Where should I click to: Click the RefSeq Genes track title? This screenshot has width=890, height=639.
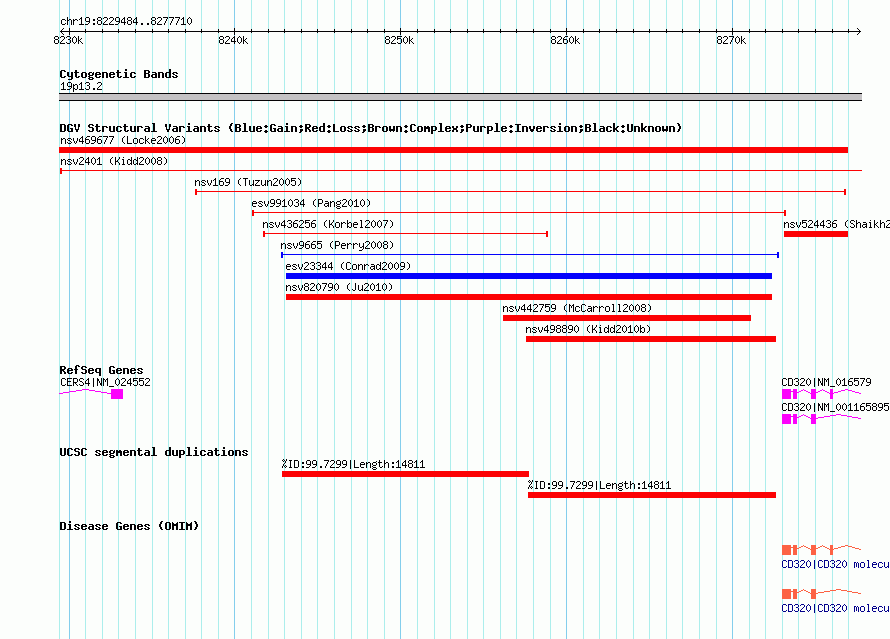point(101,370)
